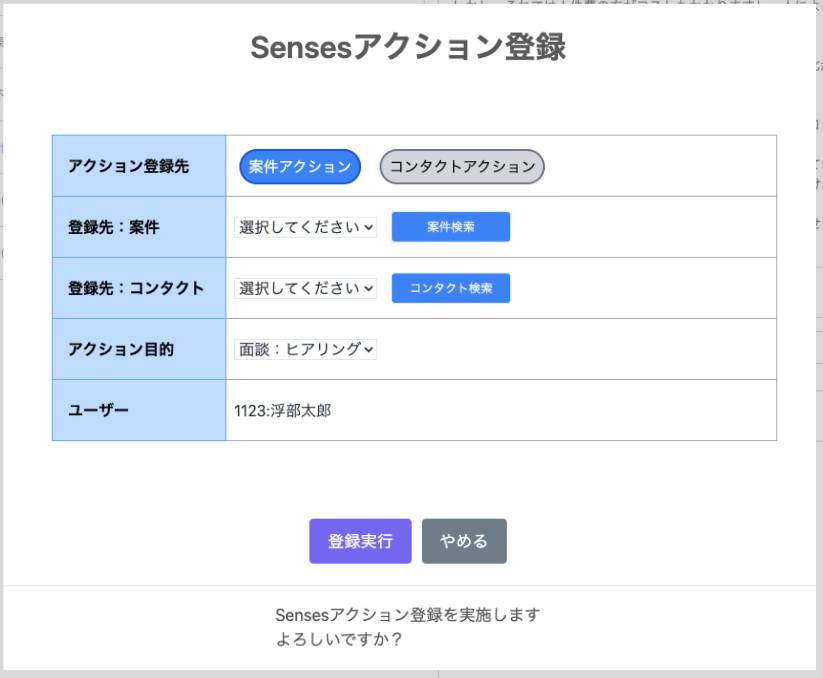This screenshot has width=823, height=678.
Task: Click the 登録先:案件 label cell
Action: [139, 227]
